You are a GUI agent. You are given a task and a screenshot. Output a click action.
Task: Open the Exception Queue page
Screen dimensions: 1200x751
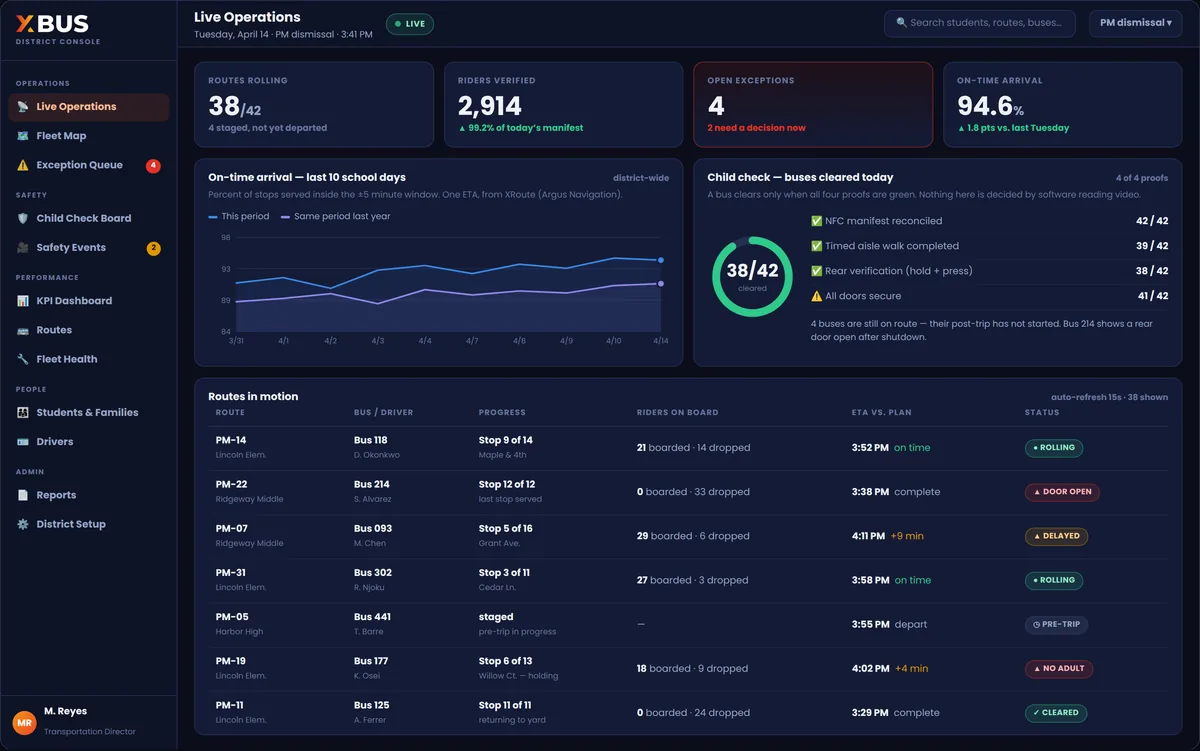point(89,165)
